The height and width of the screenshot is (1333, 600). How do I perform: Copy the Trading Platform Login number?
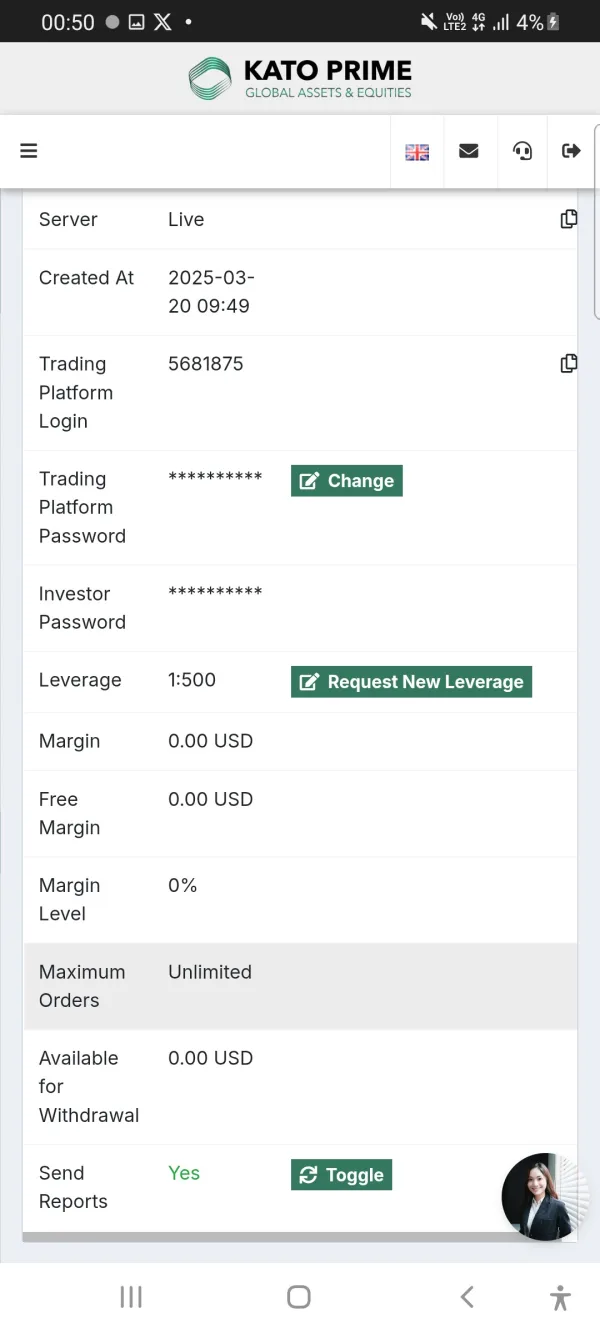pyautogui.click(x=568, y=364)
